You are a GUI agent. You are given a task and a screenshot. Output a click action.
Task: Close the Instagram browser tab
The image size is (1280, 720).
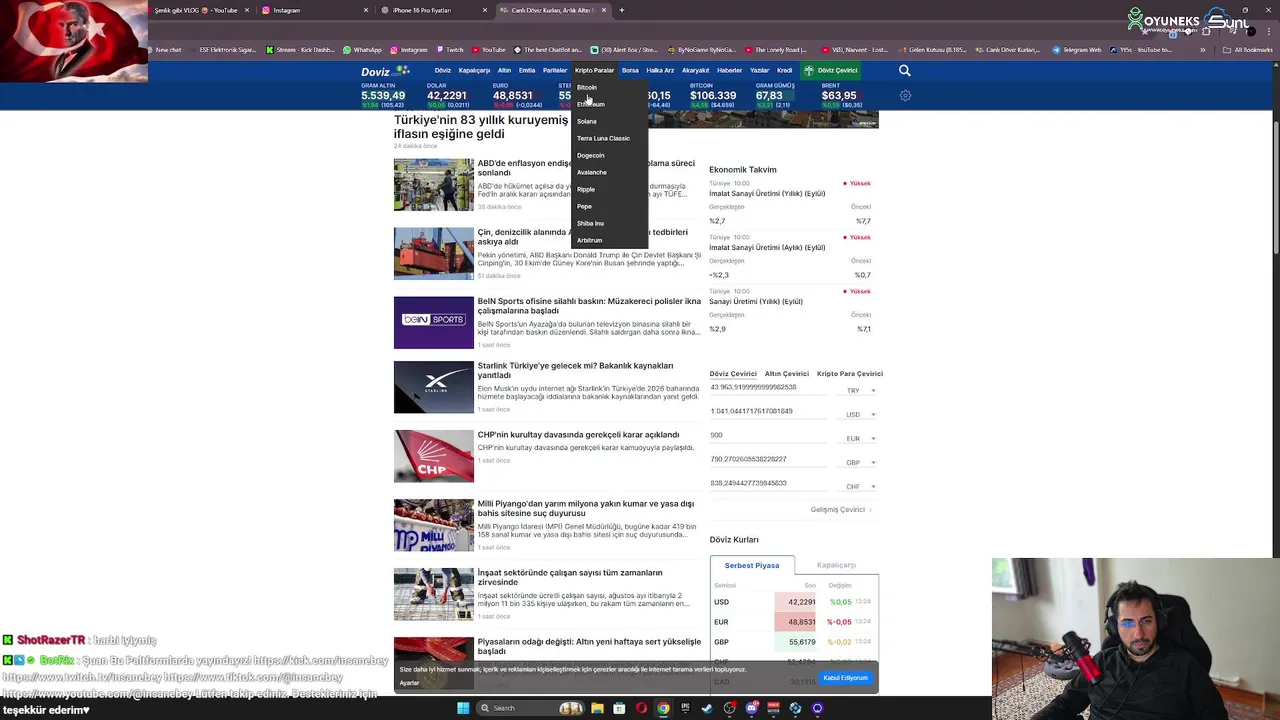click(x=366, y=10)
